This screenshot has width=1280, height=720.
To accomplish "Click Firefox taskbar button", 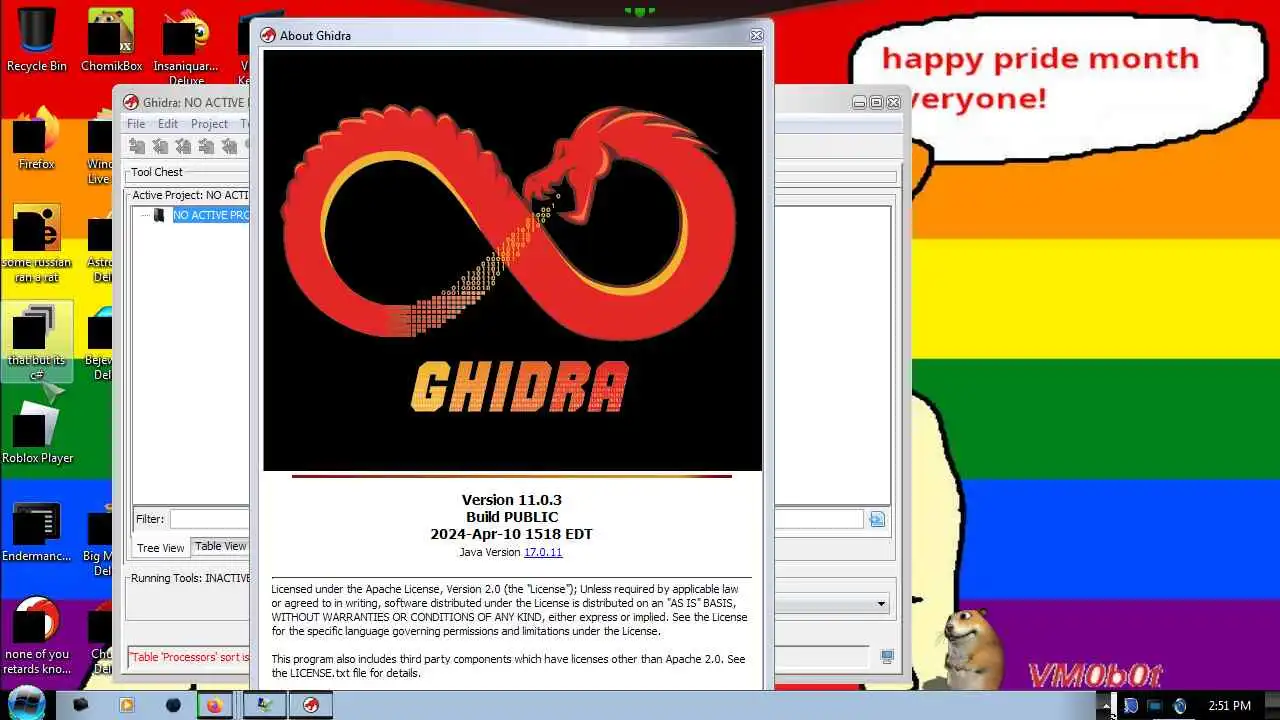I will pyautogui.click(x=214, y=704).
